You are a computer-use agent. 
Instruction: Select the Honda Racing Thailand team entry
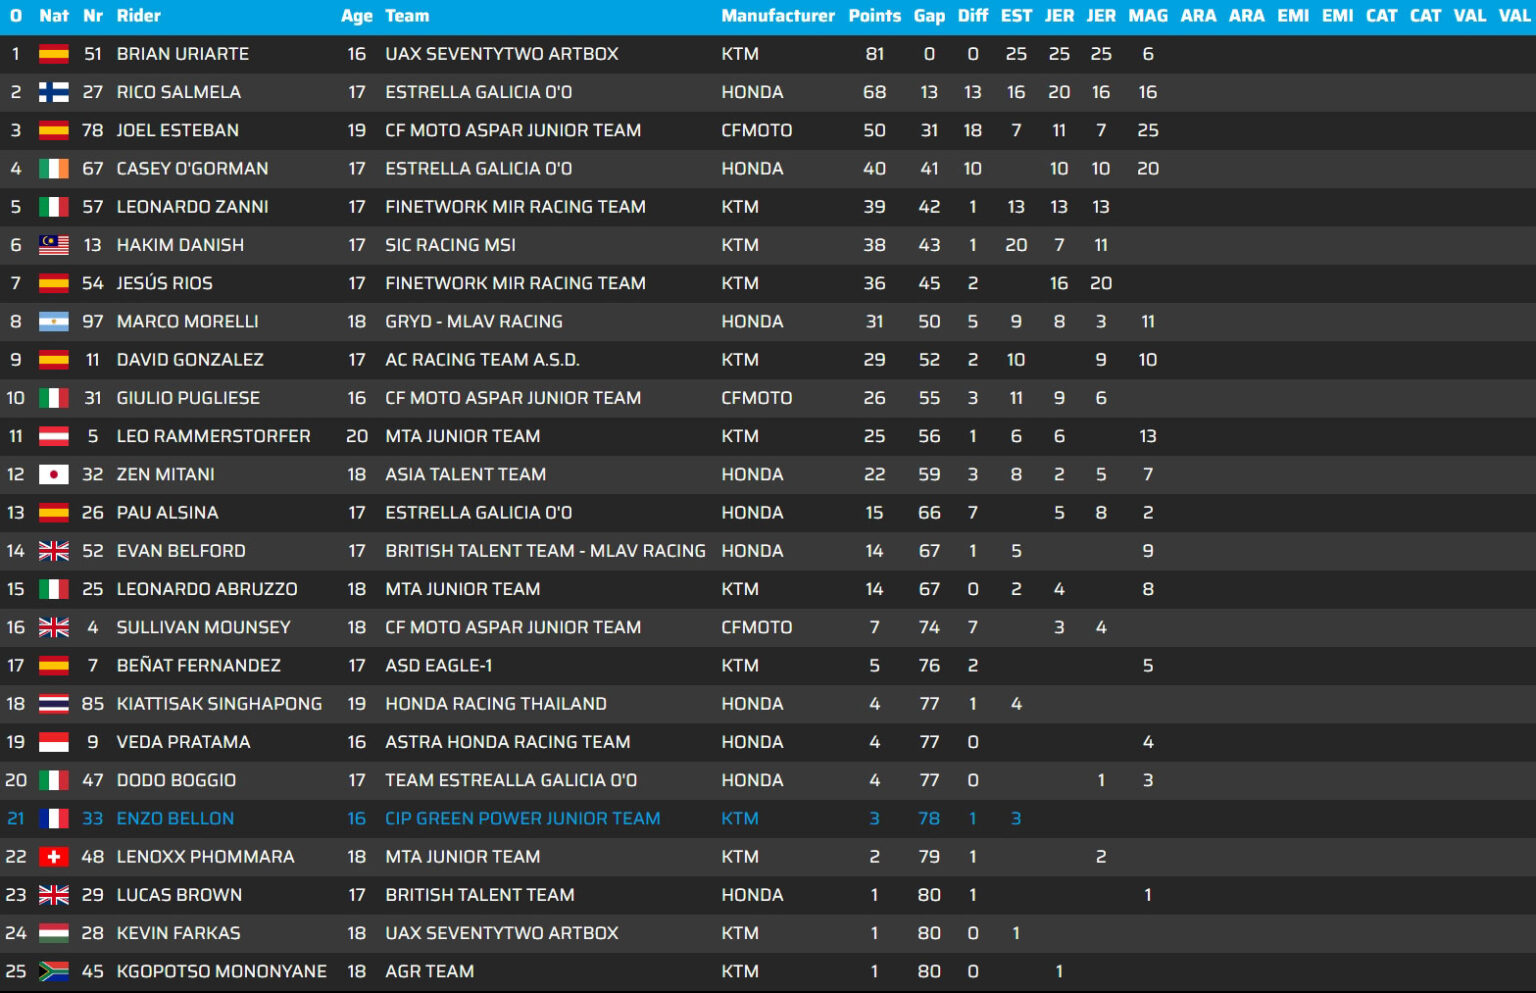495,704
